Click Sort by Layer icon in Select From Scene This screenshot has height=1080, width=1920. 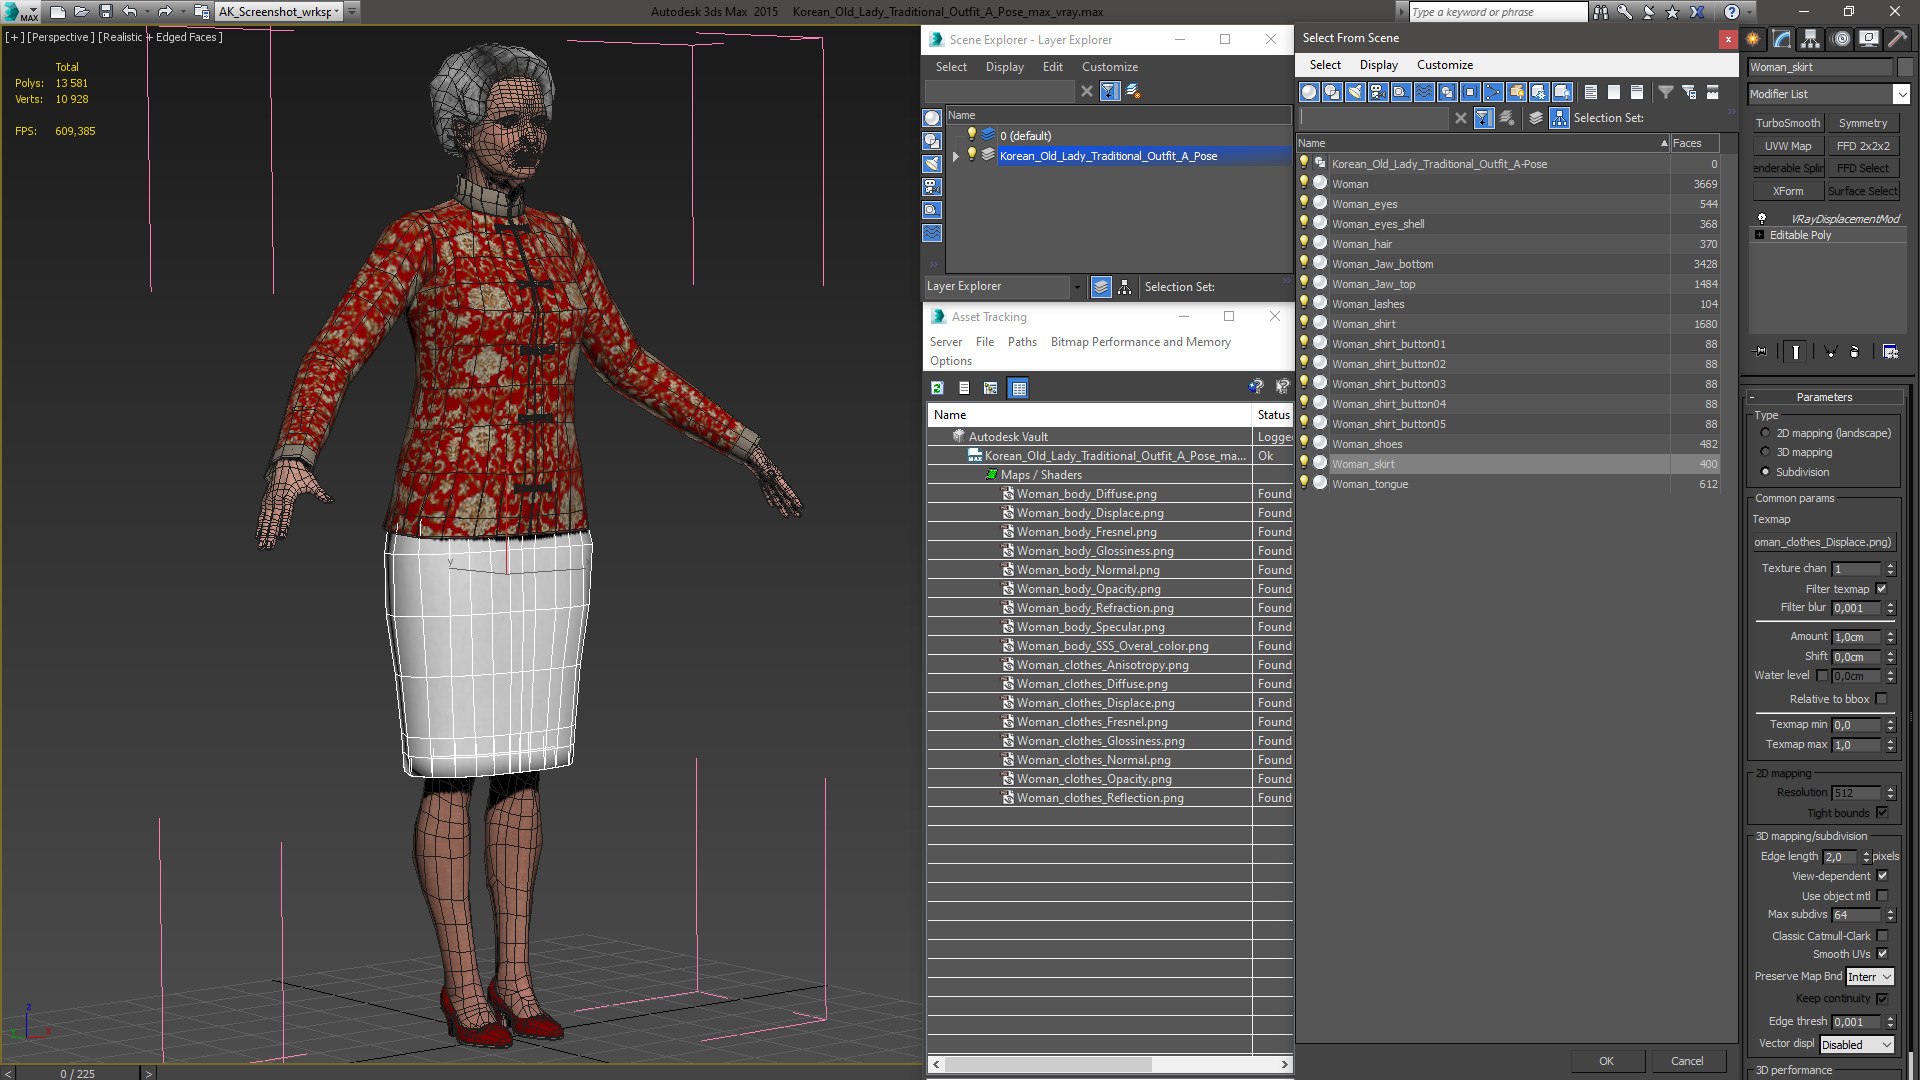coord(1536,118)
